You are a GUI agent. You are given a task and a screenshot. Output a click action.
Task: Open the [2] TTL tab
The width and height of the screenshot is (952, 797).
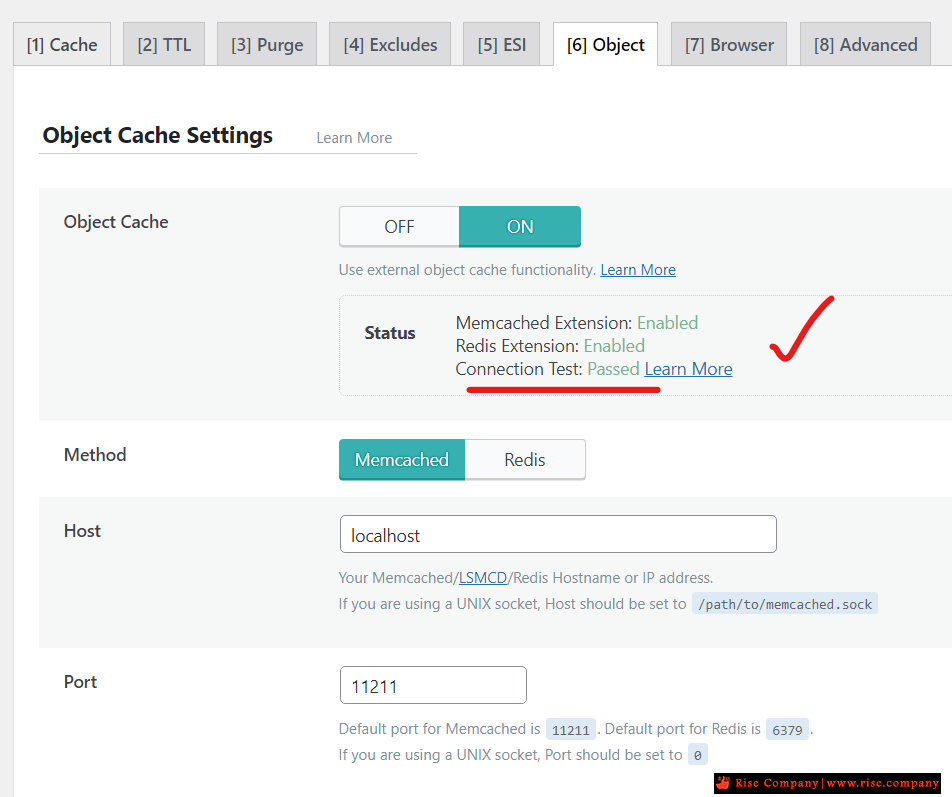coord(164,44)
